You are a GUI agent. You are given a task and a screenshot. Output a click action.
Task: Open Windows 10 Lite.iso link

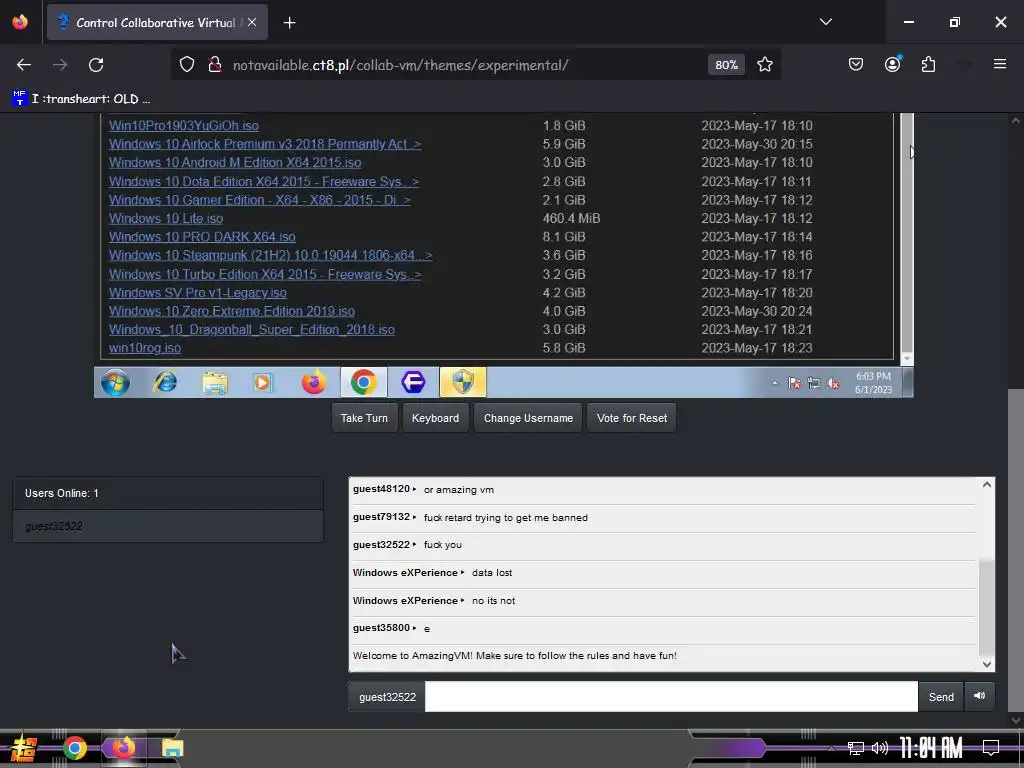point(166,218)
